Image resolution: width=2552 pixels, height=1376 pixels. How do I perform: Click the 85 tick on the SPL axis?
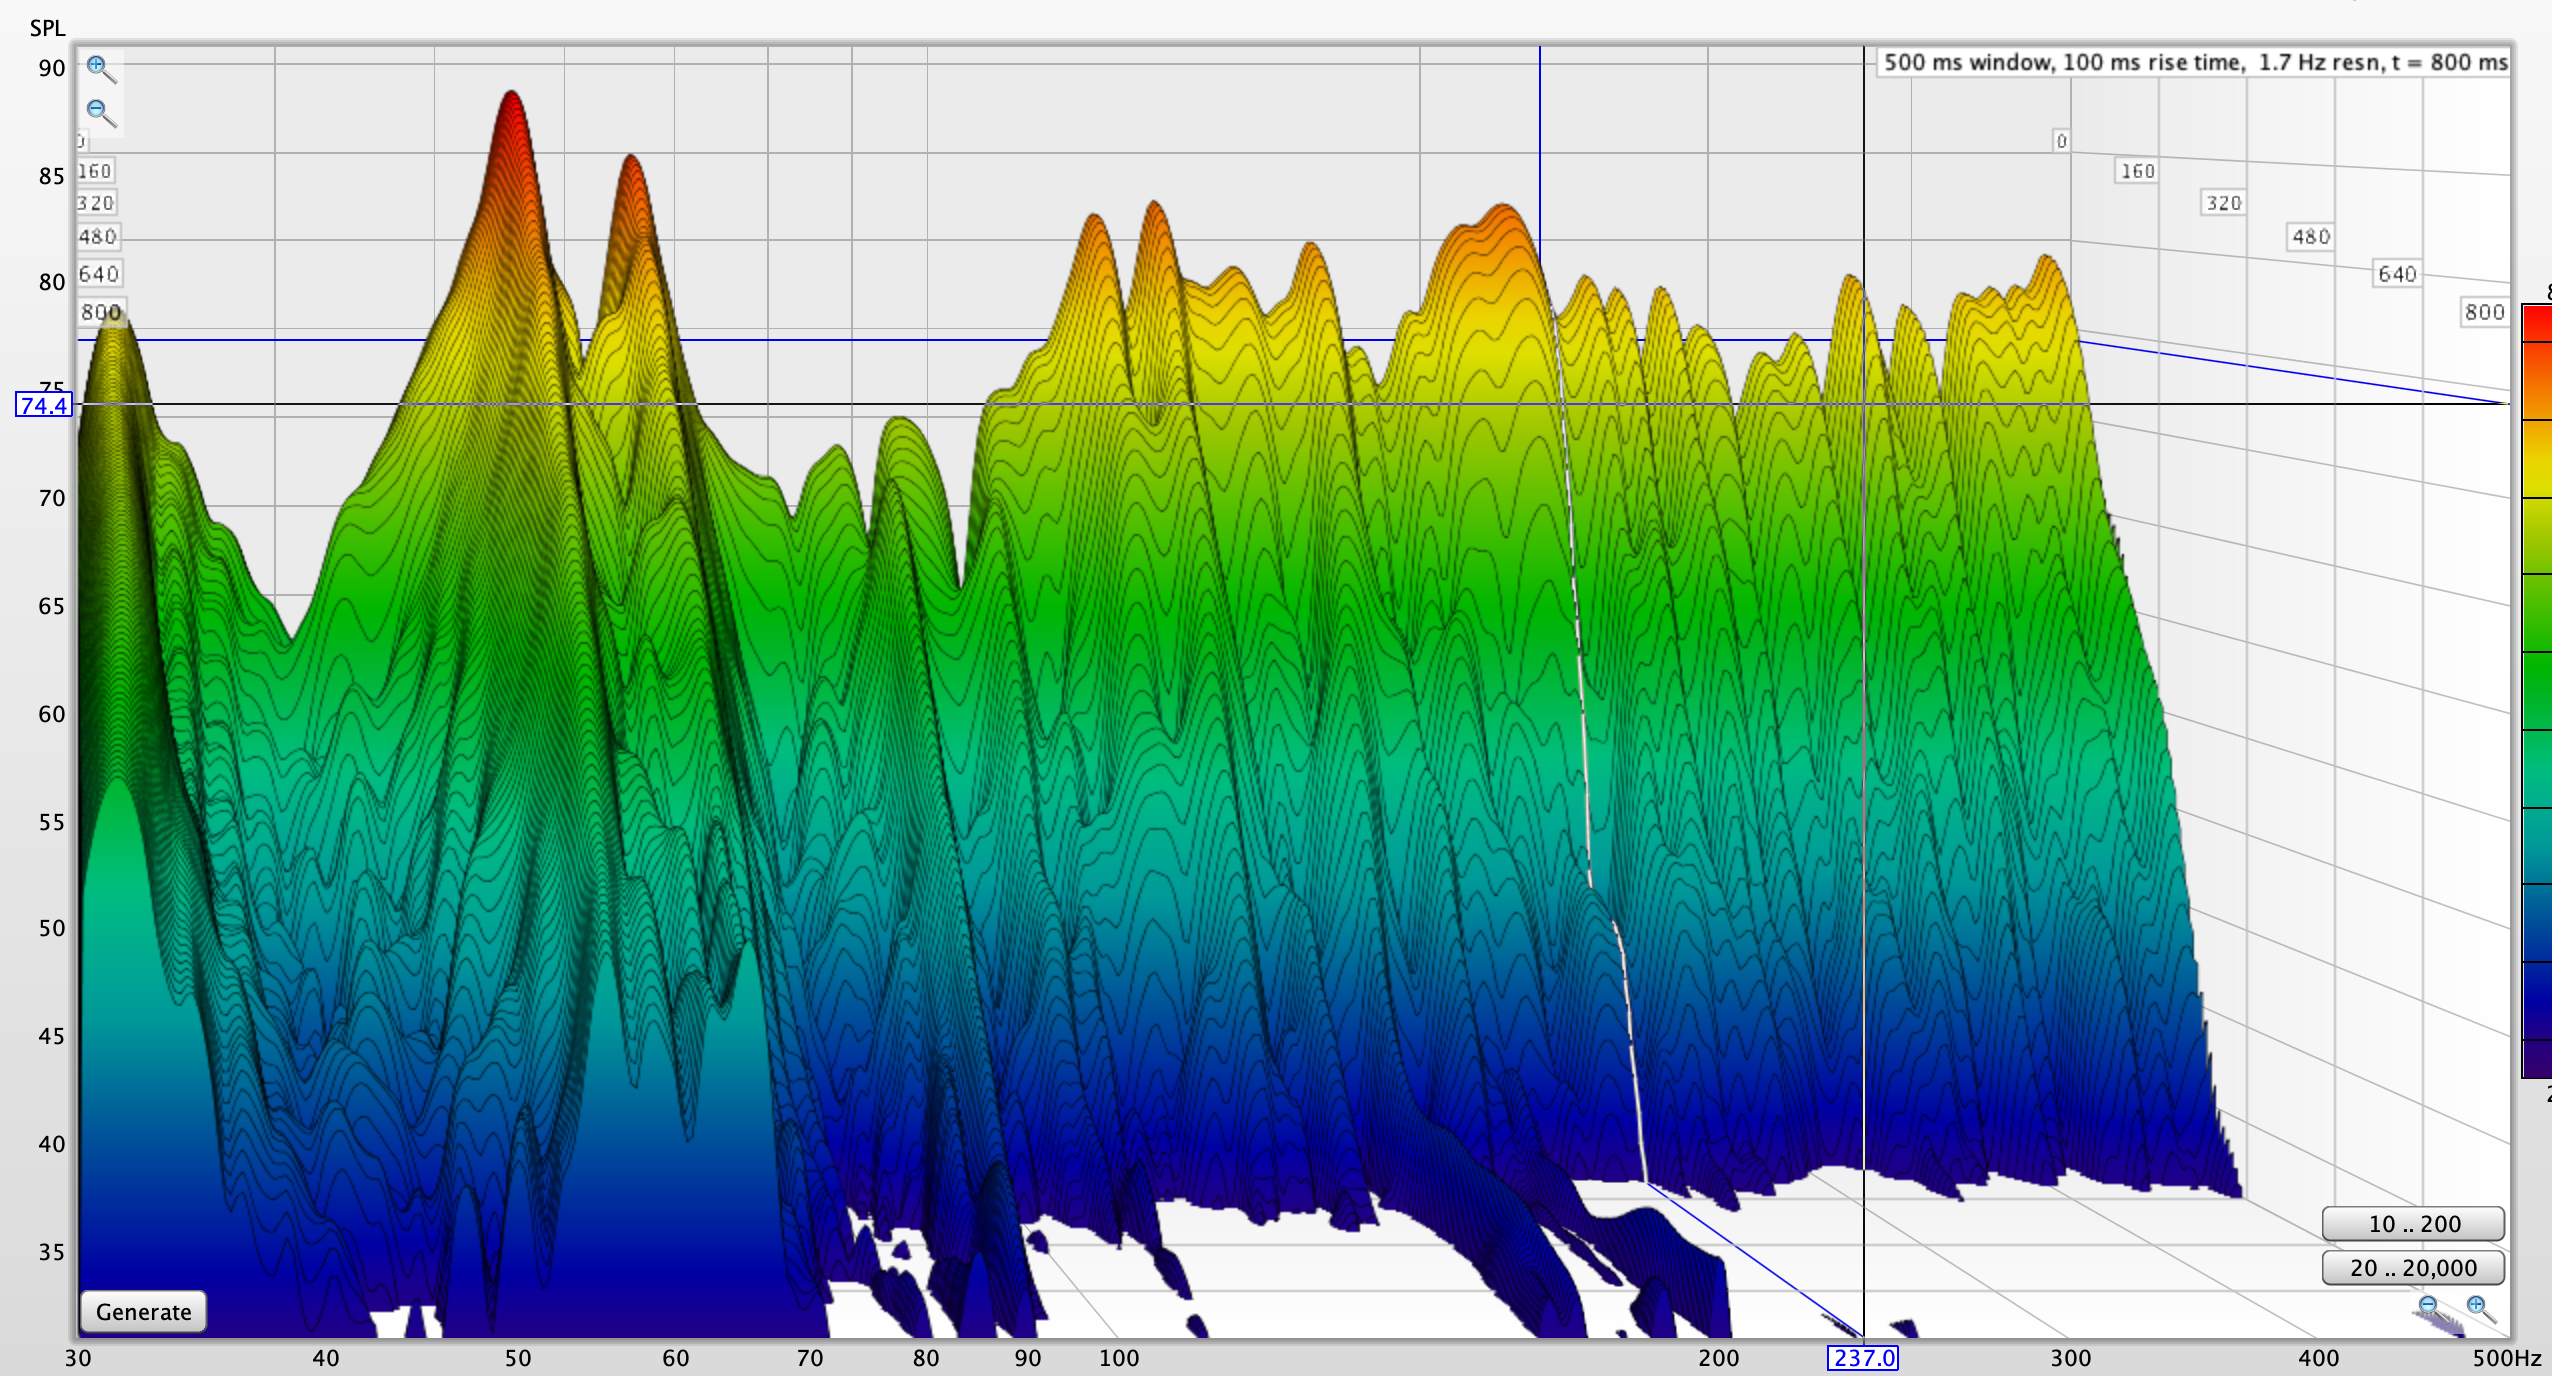point(51,176)
